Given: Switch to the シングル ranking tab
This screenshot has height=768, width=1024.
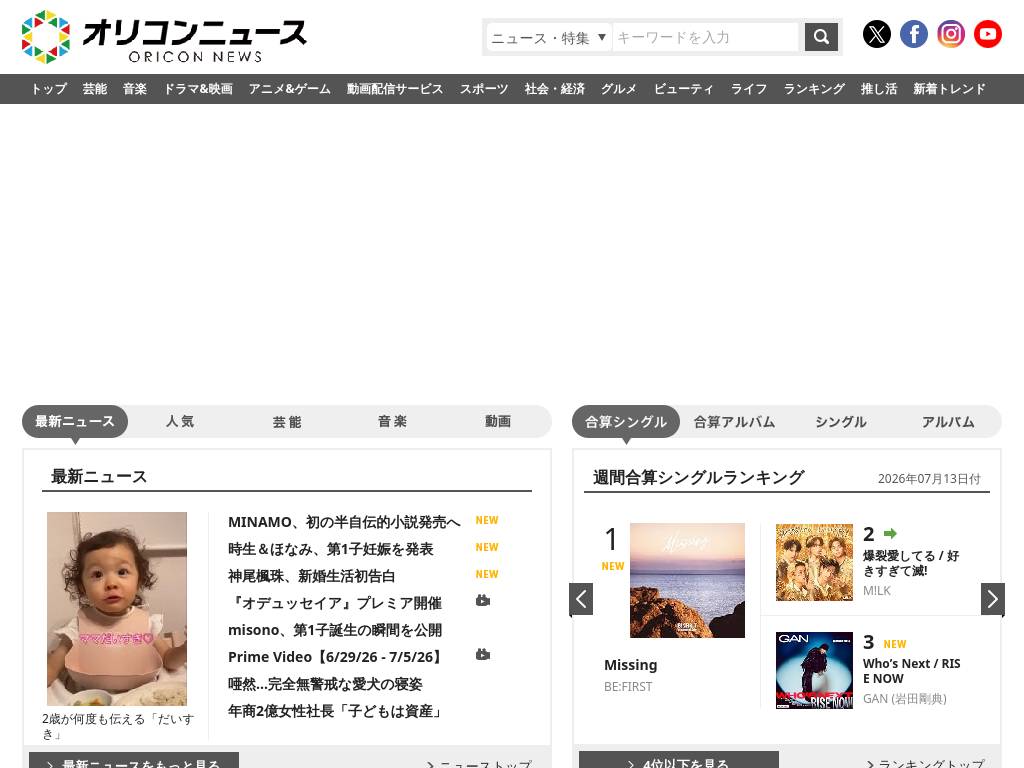Looking at the screenshot, I should coord(841,422).
